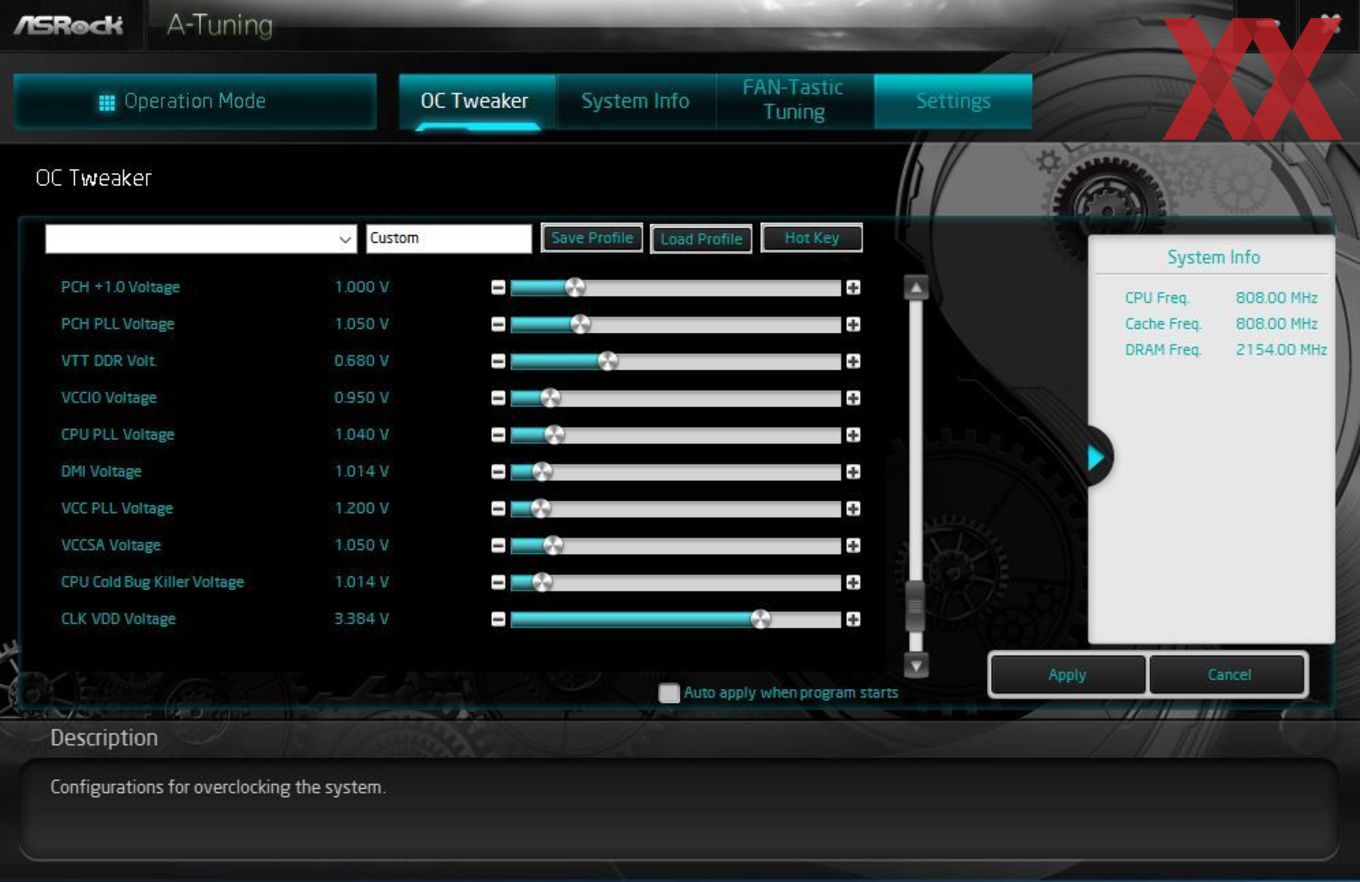Cancel the voltage changes
The height and width of the screenshot is (882, 1360).
tap(1229, 674)
